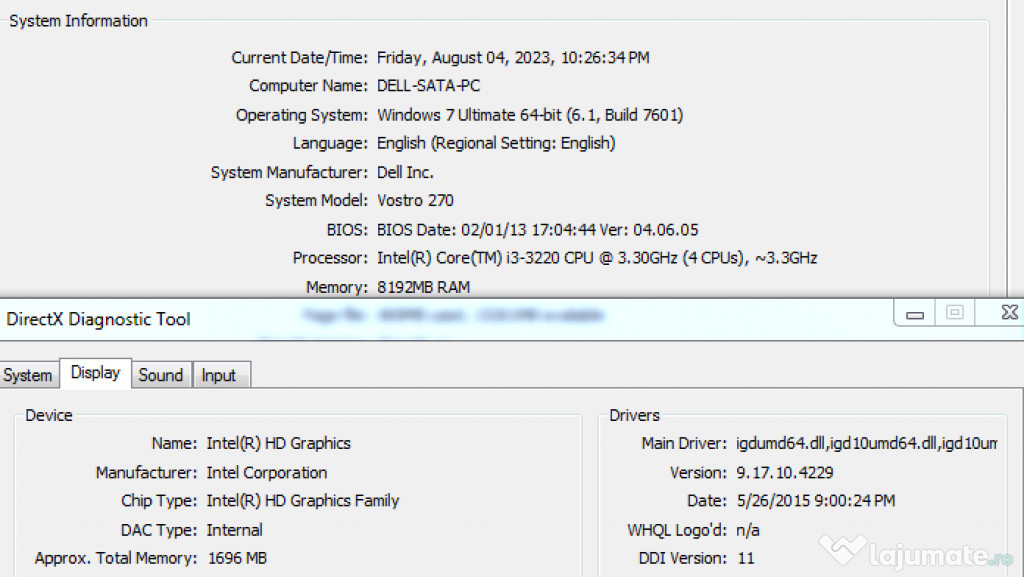Image resolution: width=1024 pixels, height=577 pixels.
Task: Click the disabled maximize button
Action: point(955,314)
